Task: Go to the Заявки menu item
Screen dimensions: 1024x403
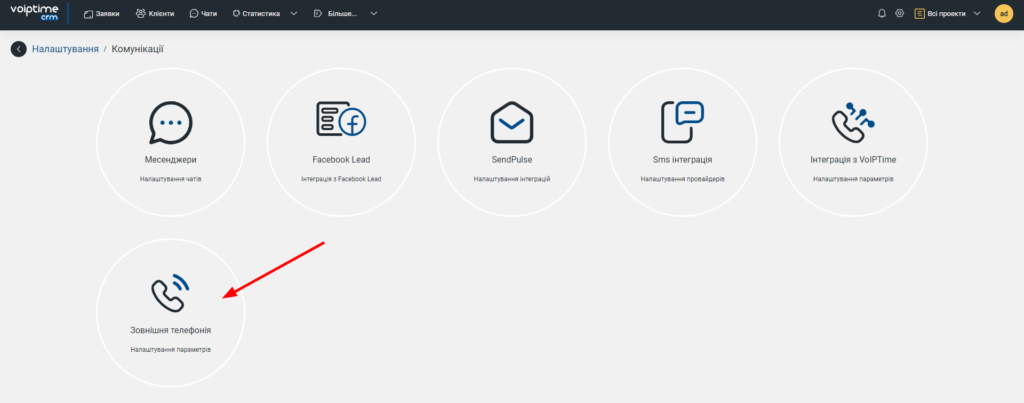Action: (103, 14)
